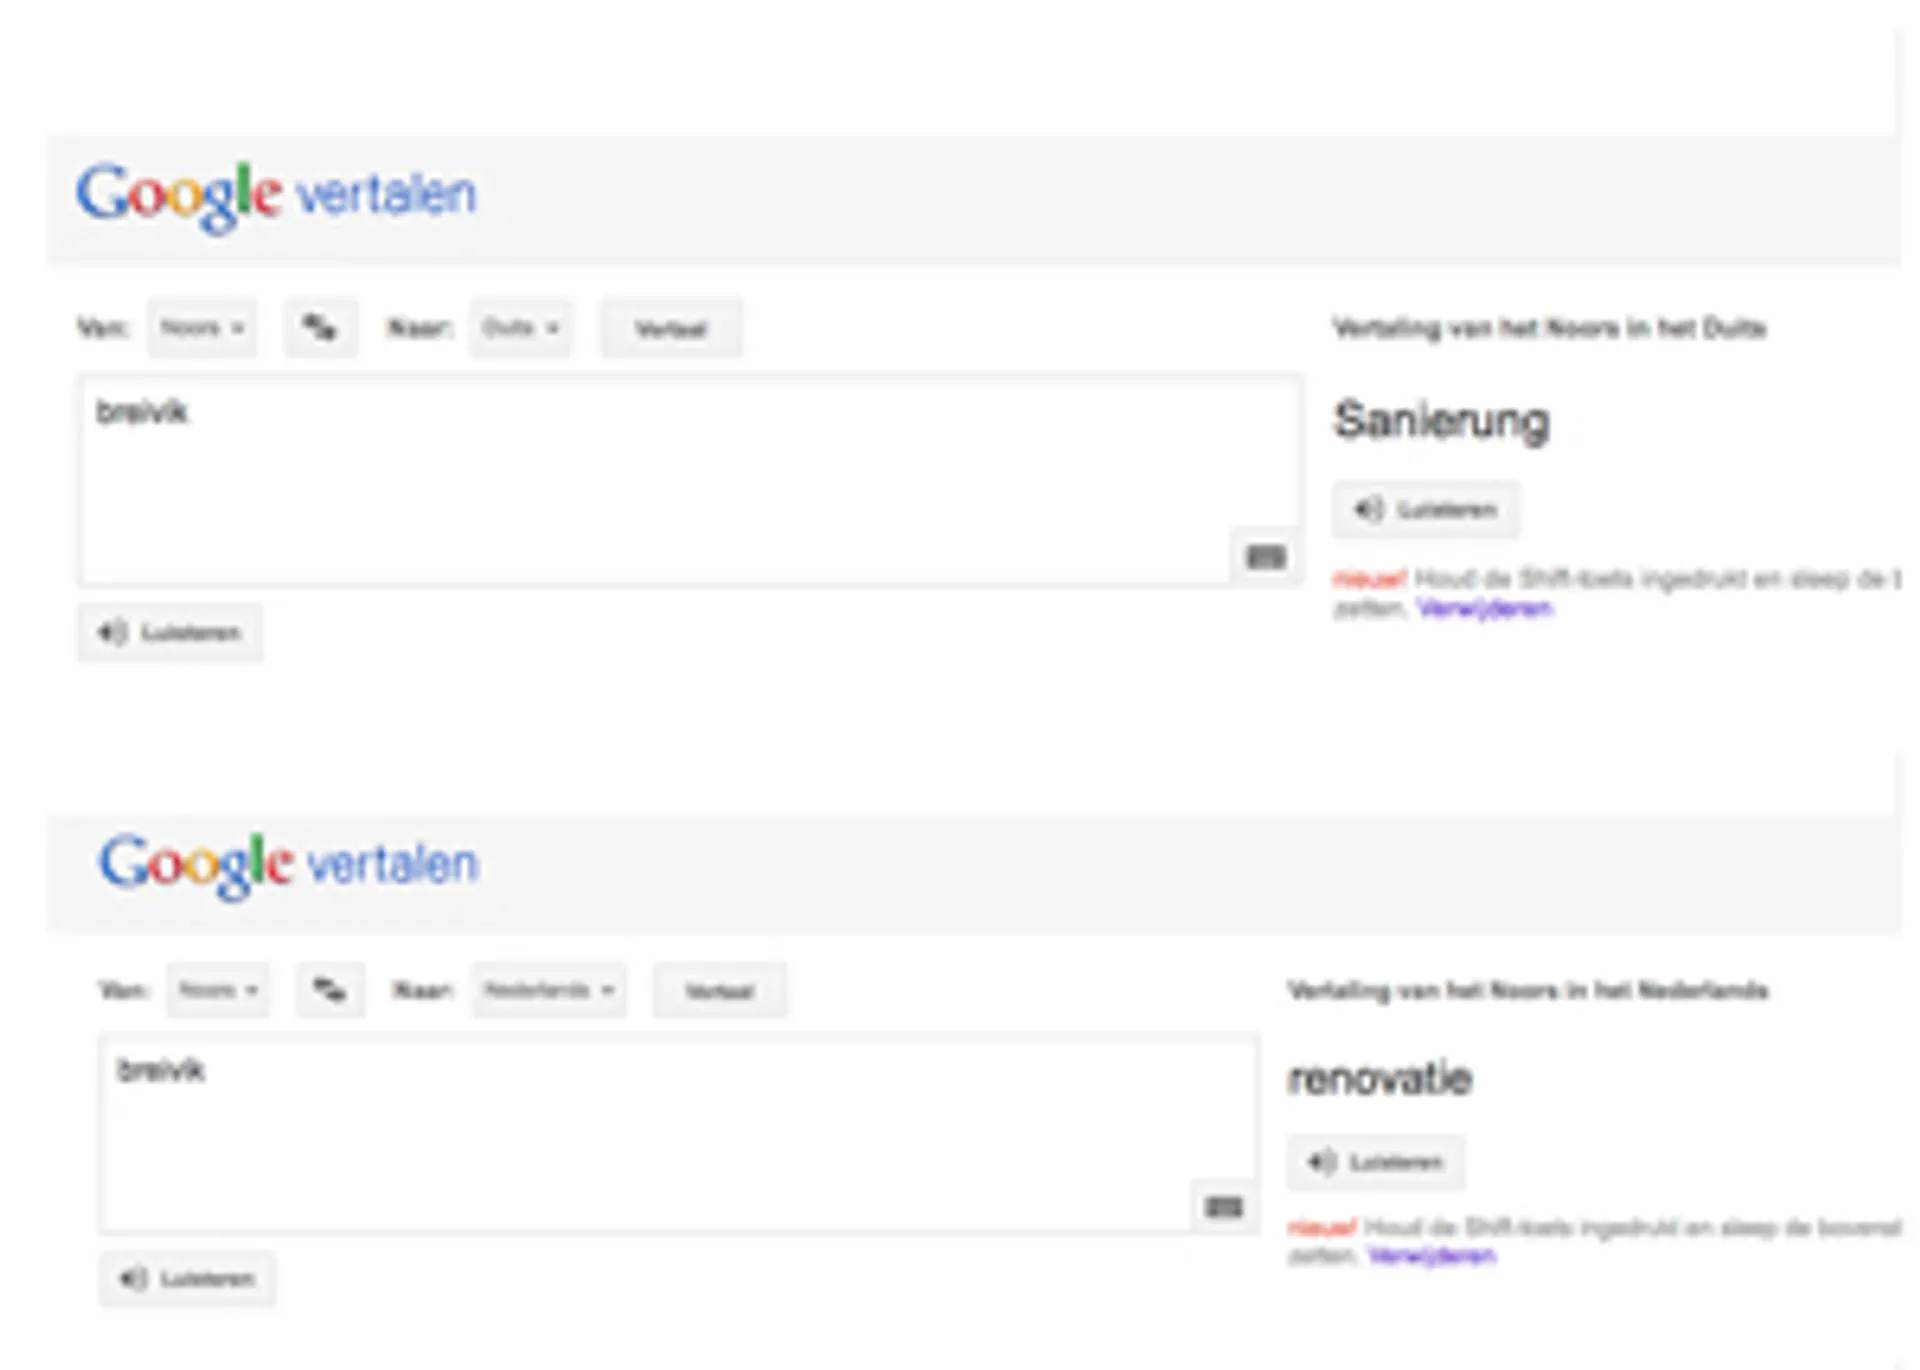This screenshot has height=1370, width=1920.
Task: Open the keyboard icon in the top text box
Action: pyautogui.click(x=1267, y=556)
